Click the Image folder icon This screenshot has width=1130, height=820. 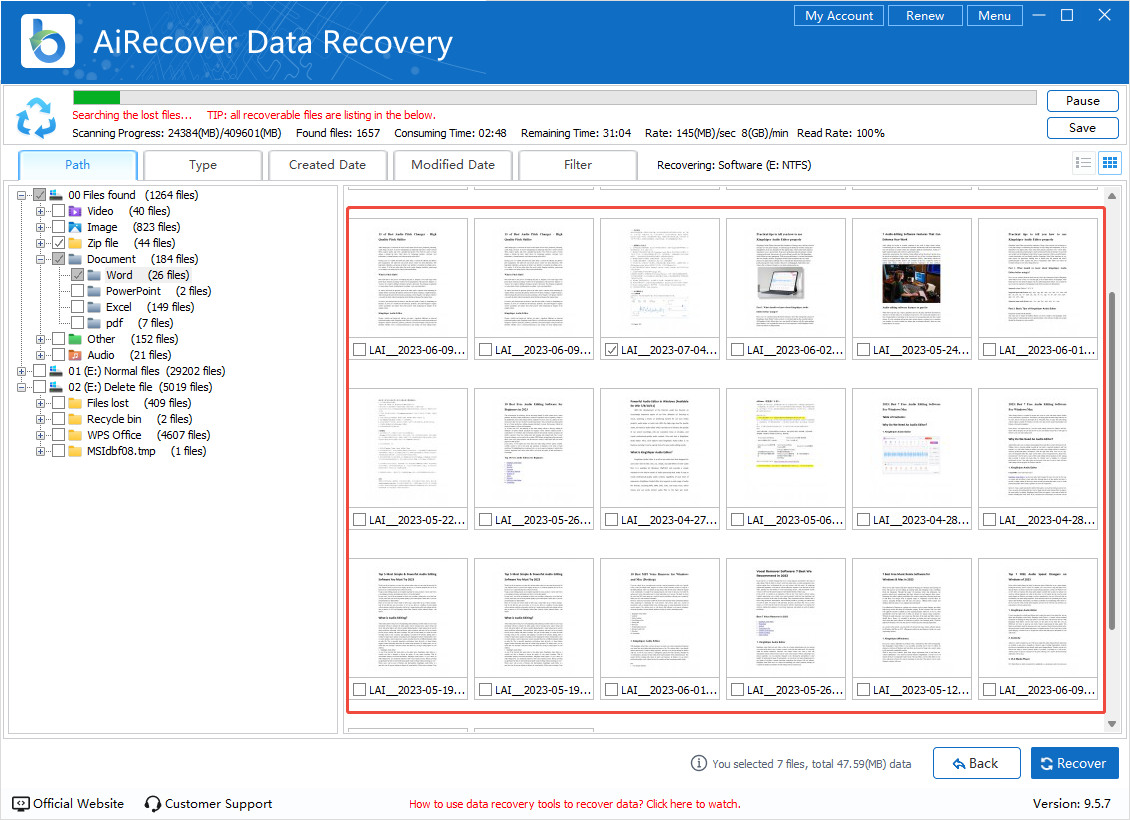[75, 227]
